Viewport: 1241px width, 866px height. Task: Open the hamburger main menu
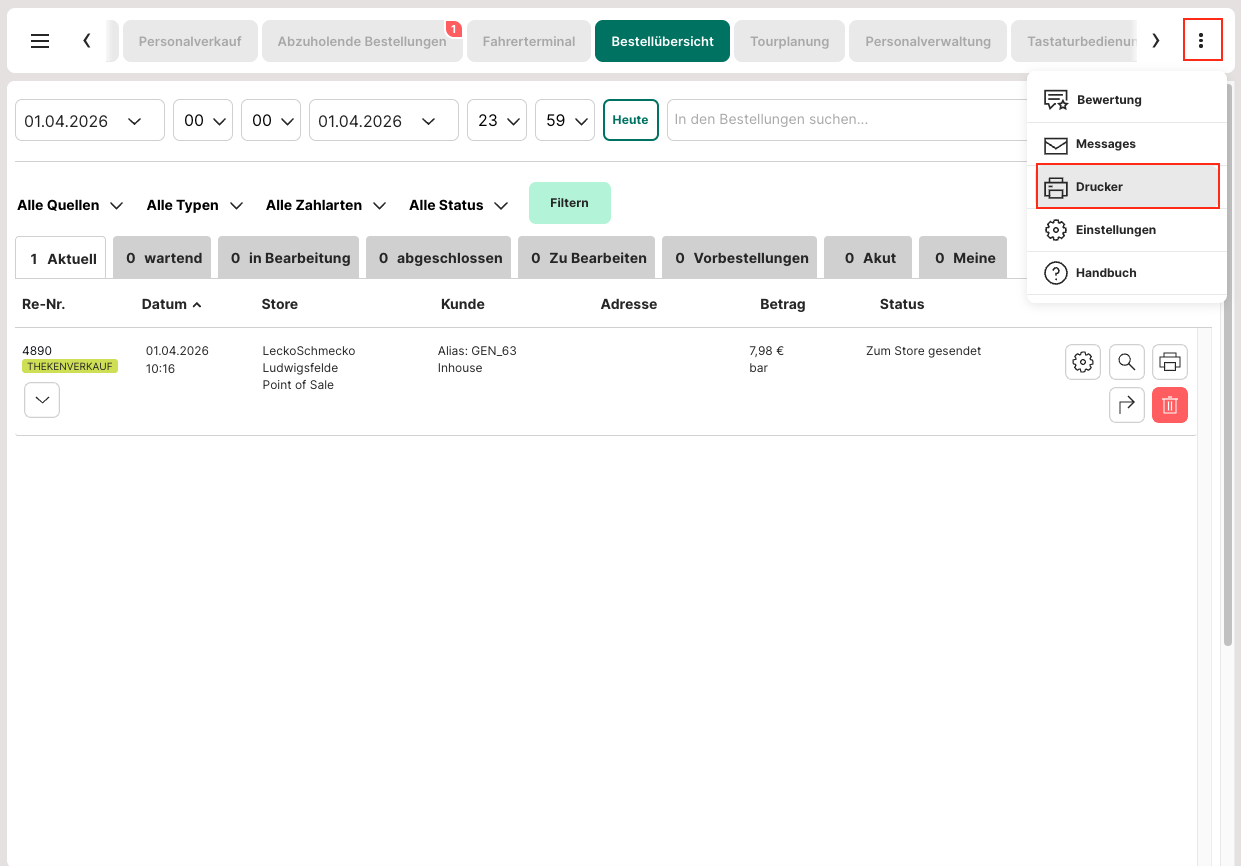40,41
